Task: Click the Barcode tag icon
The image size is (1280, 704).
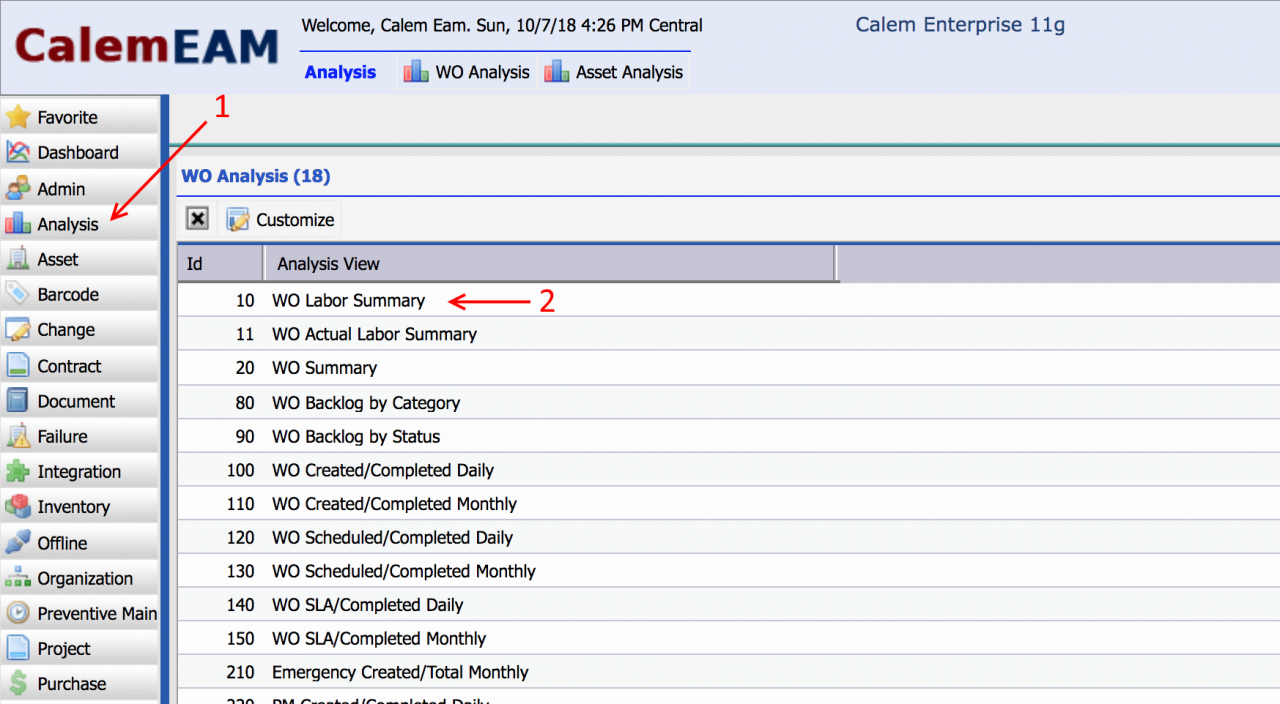Action: (18, 294)
